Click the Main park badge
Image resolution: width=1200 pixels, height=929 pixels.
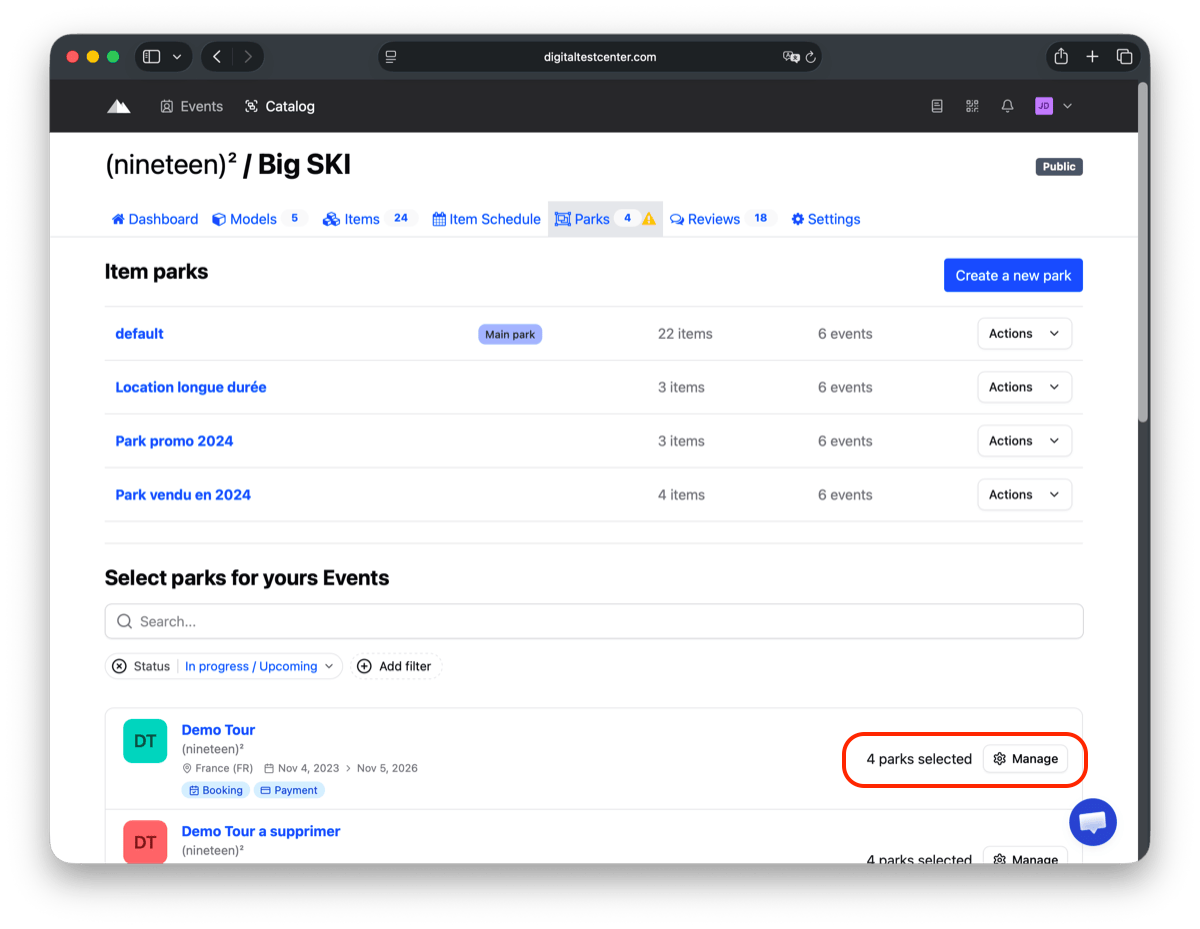(510, 334)
